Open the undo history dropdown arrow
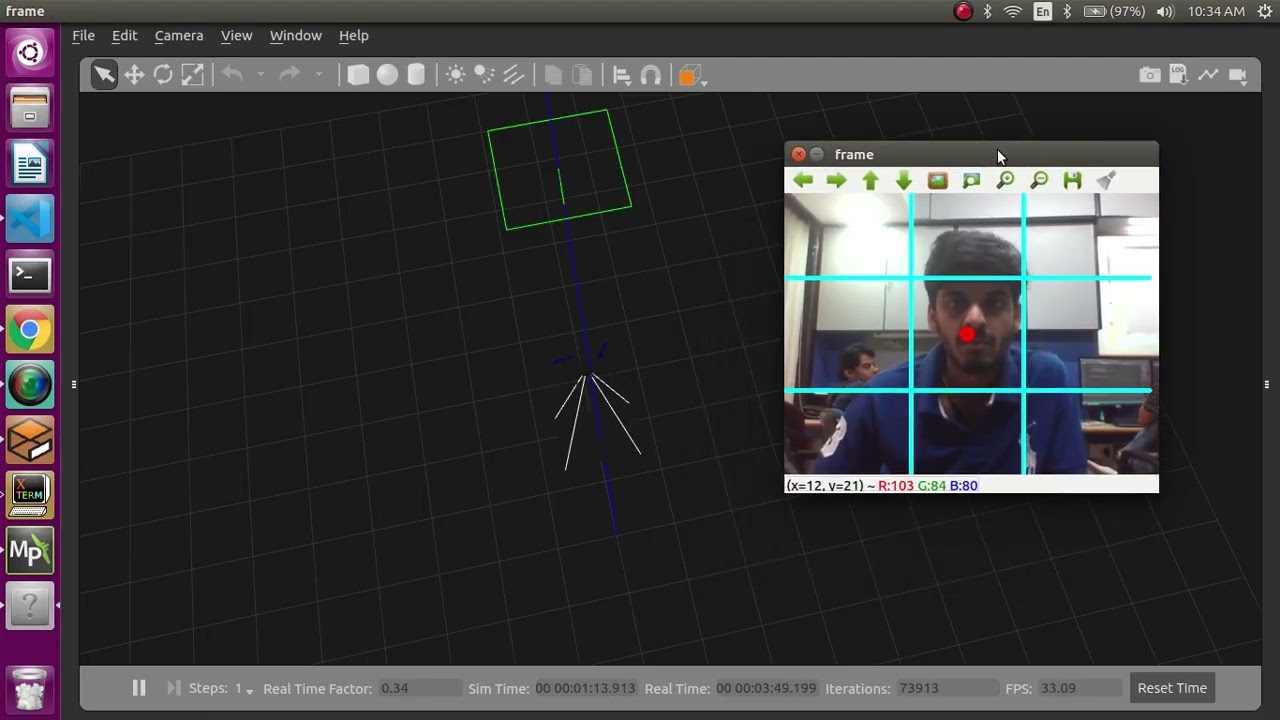The height and width of the screenshot is (720, 1280). (x=261, y=75)
